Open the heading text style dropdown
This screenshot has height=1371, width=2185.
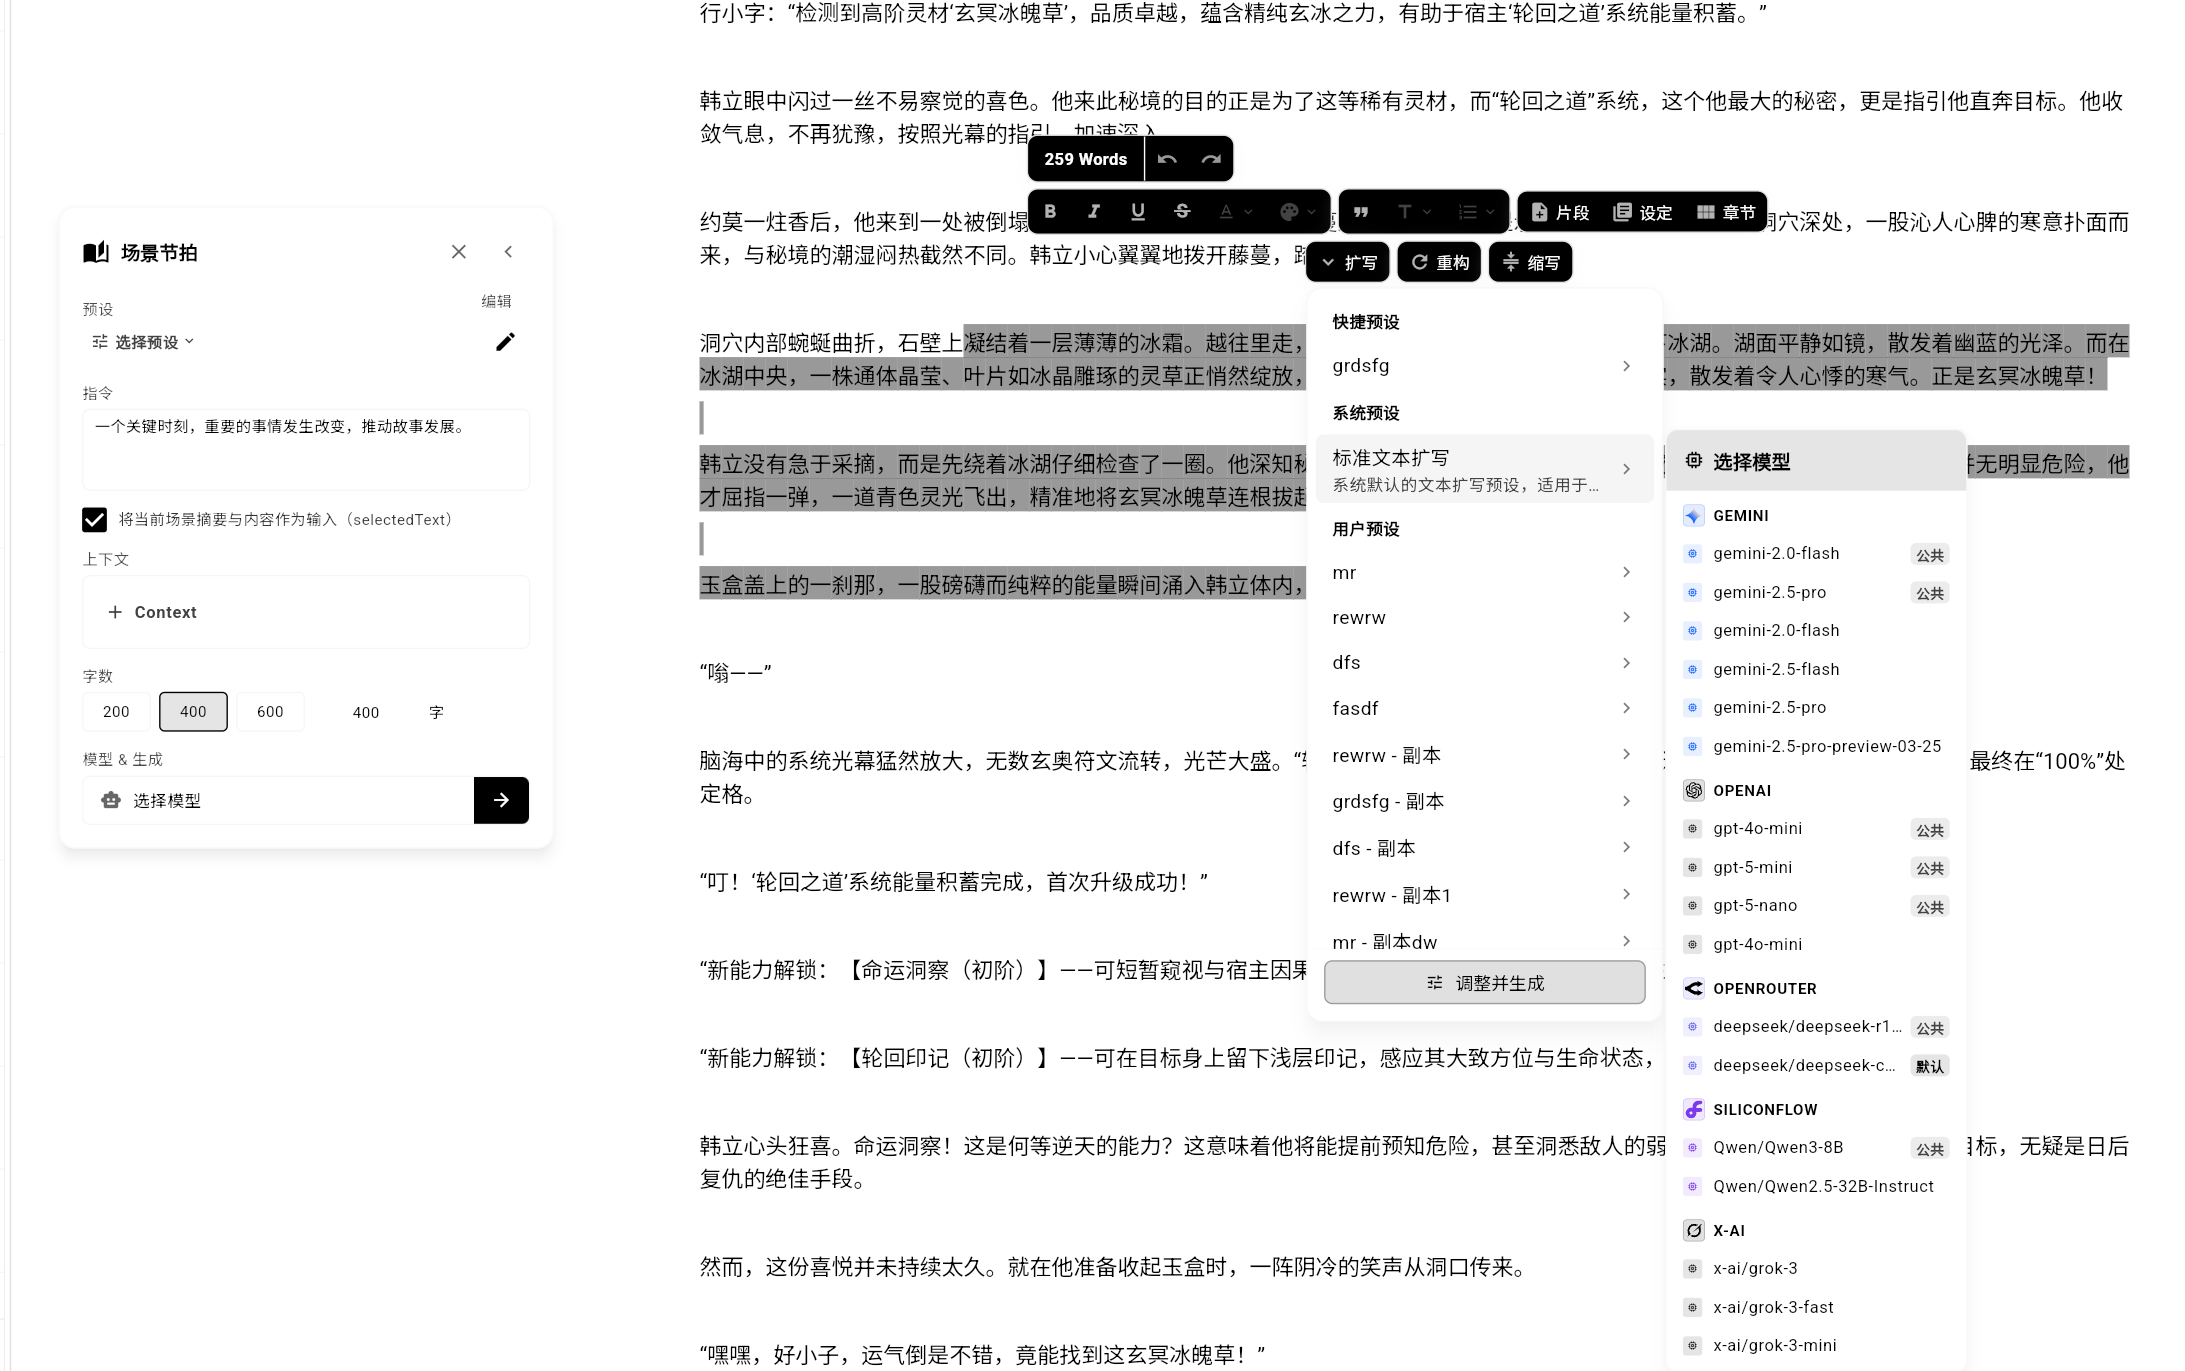[x=1414, y=212]
